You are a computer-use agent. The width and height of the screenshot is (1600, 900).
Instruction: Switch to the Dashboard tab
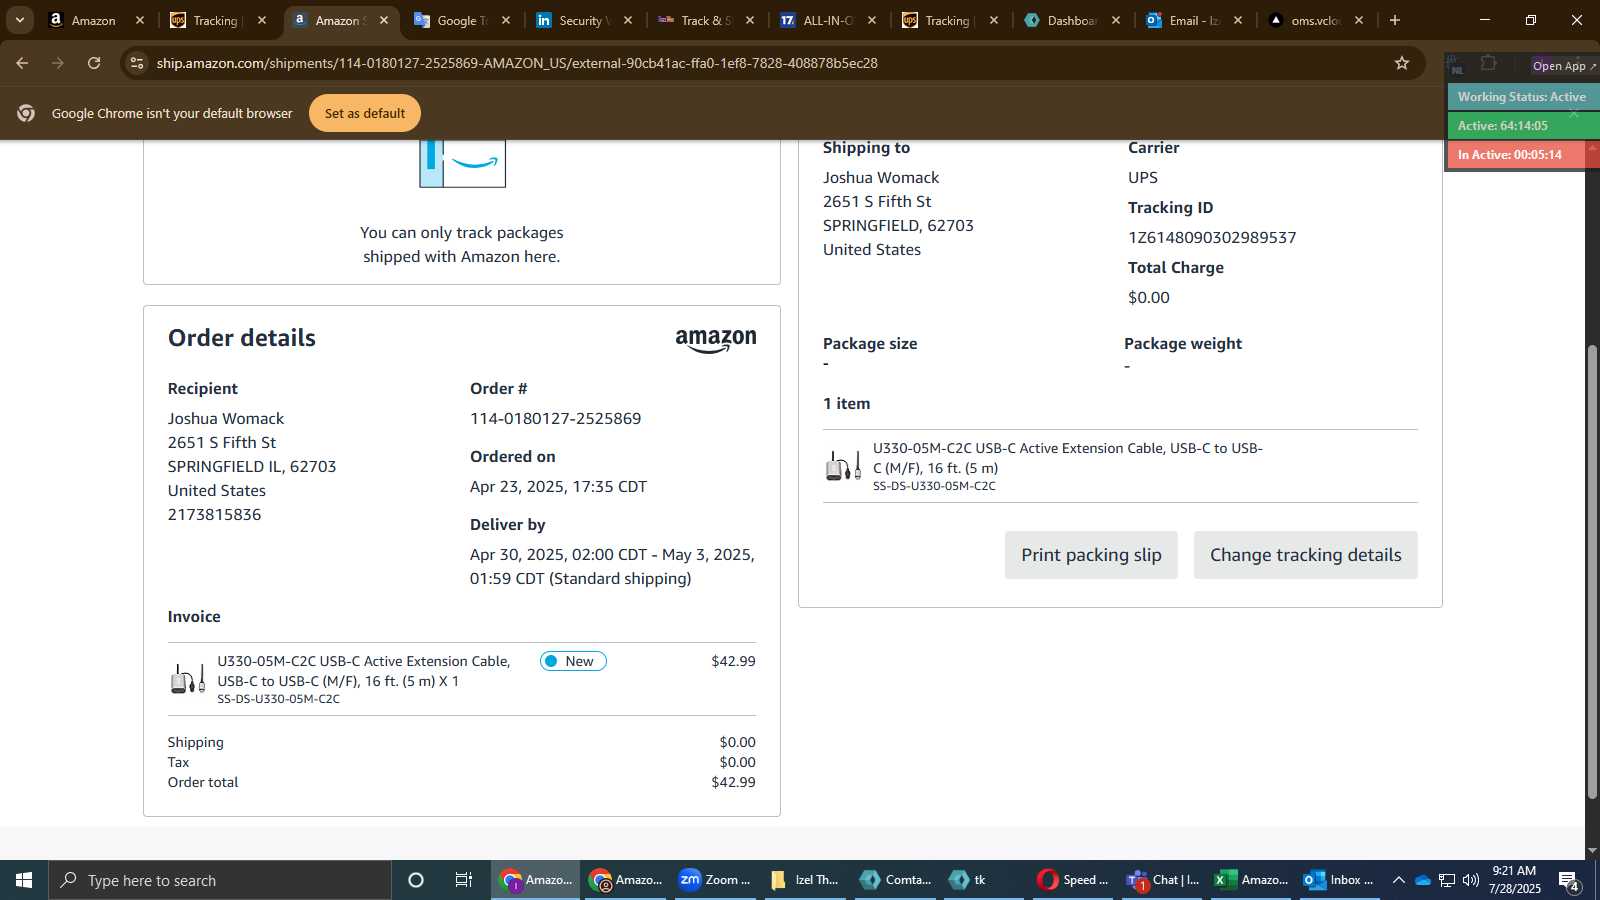tap(1072, 20)
